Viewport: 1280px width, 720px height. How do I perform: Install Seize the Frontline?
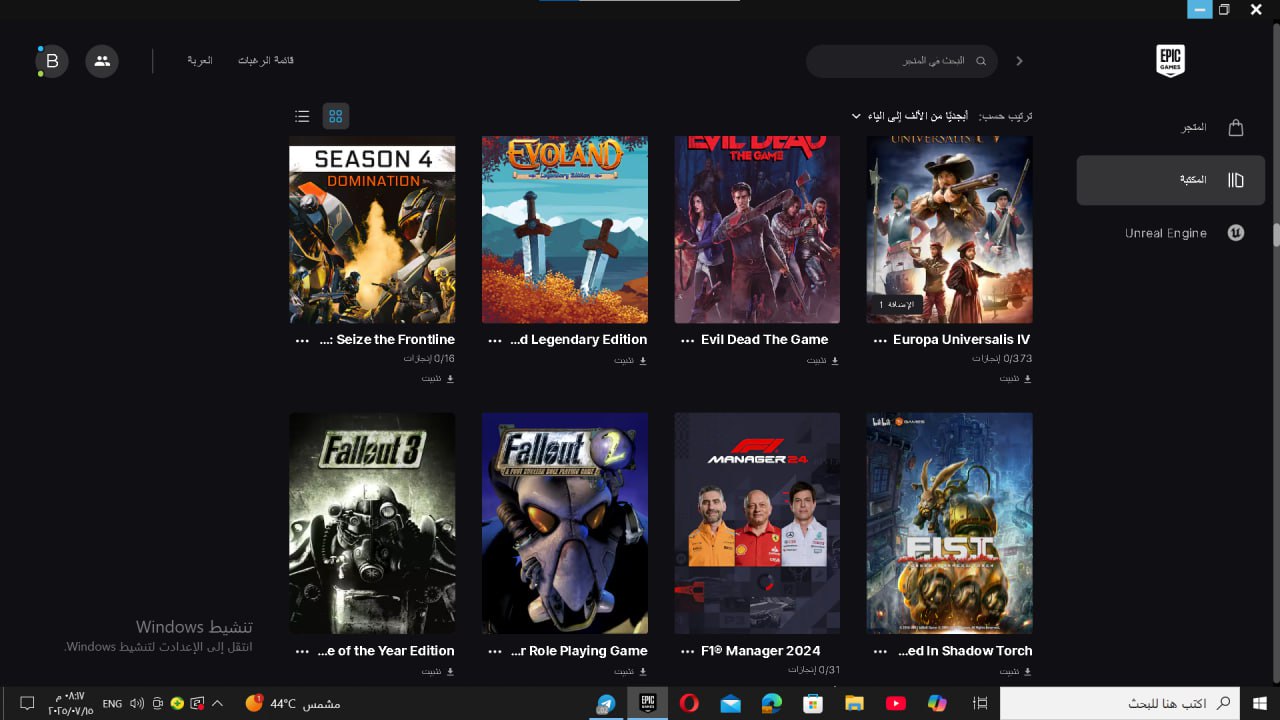click(438, 379)
